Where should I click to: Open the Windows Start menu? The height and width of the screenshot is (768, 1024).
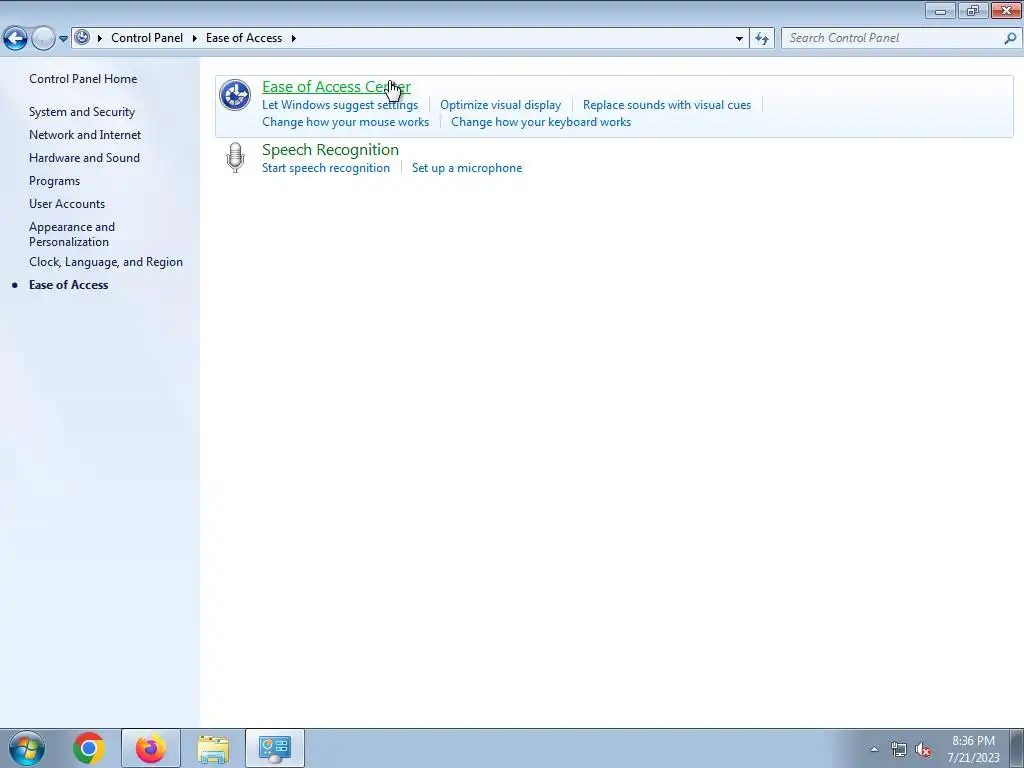coord(27,748)
